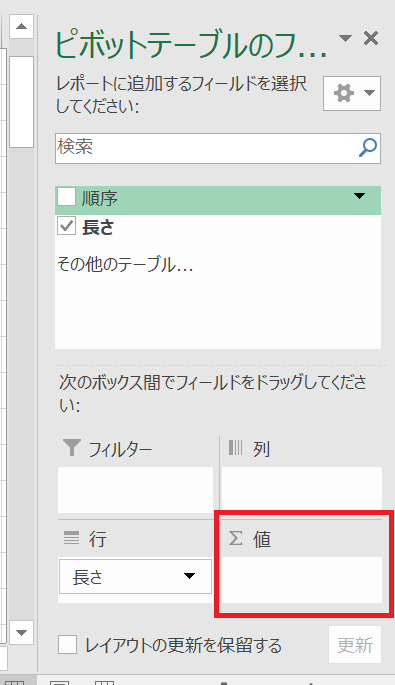Viewport: 395px width, 685px height.
Task: Click the 検索 field search box
Action: click(x=218, y=149)
